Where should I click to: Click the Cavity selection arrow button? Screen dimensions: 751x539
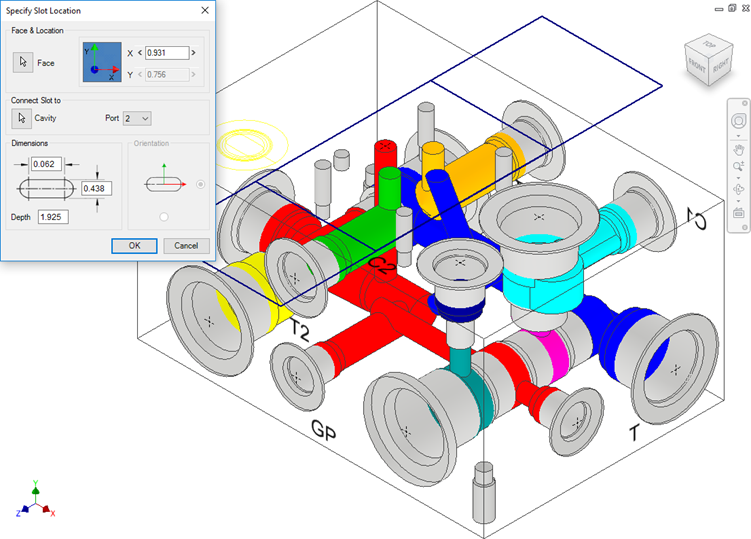point(22,118)
